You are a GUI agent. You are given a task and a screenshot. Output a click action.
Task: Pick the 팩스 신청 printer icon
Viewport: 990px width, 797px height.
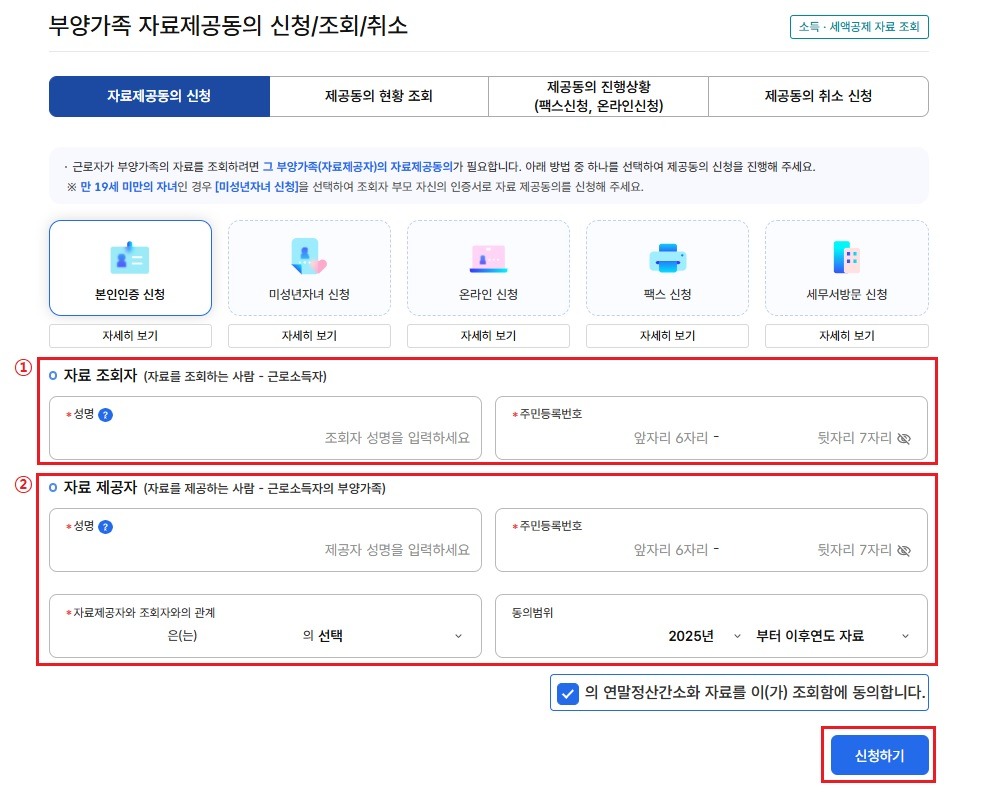(667, 258)
